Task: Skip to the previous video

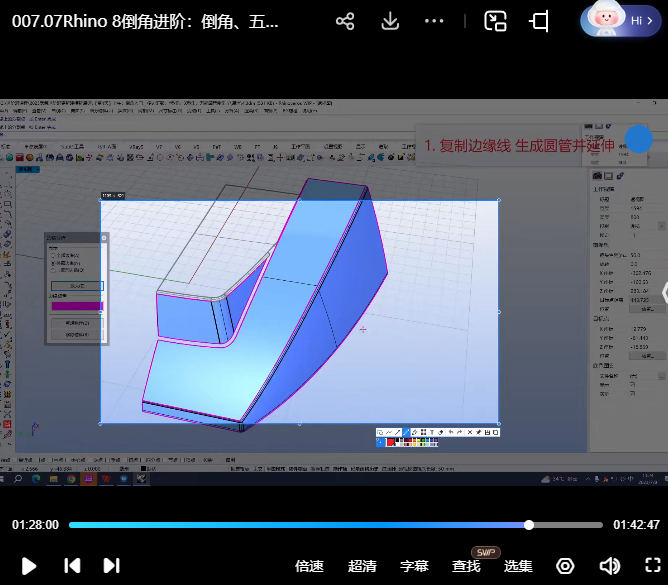Action: [x=72, y=566]
